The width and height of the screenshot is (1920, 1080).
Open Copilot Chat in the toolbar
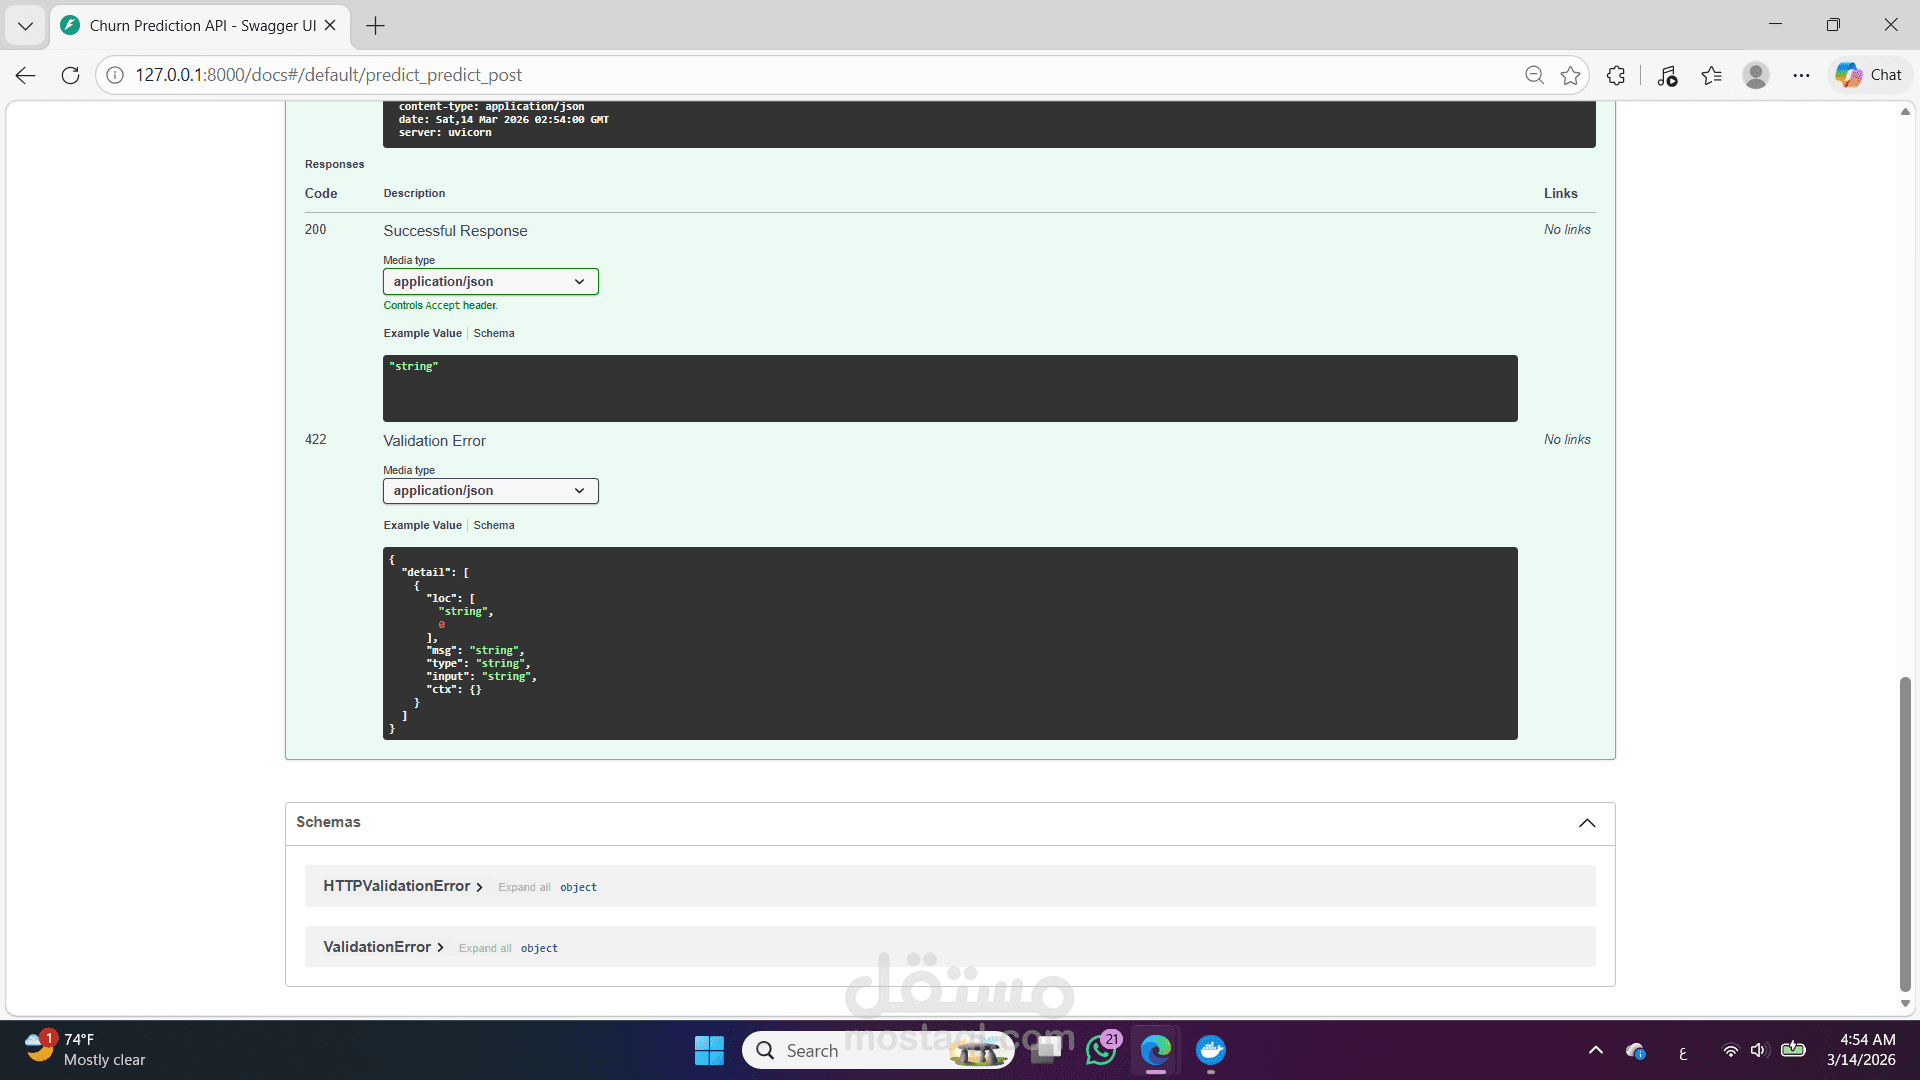click(x=1869, y=75)
